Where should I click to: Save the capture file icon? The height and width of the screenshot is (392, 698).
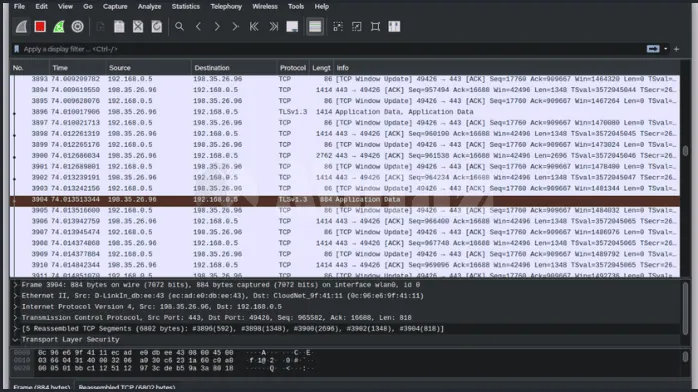(119, 27)
